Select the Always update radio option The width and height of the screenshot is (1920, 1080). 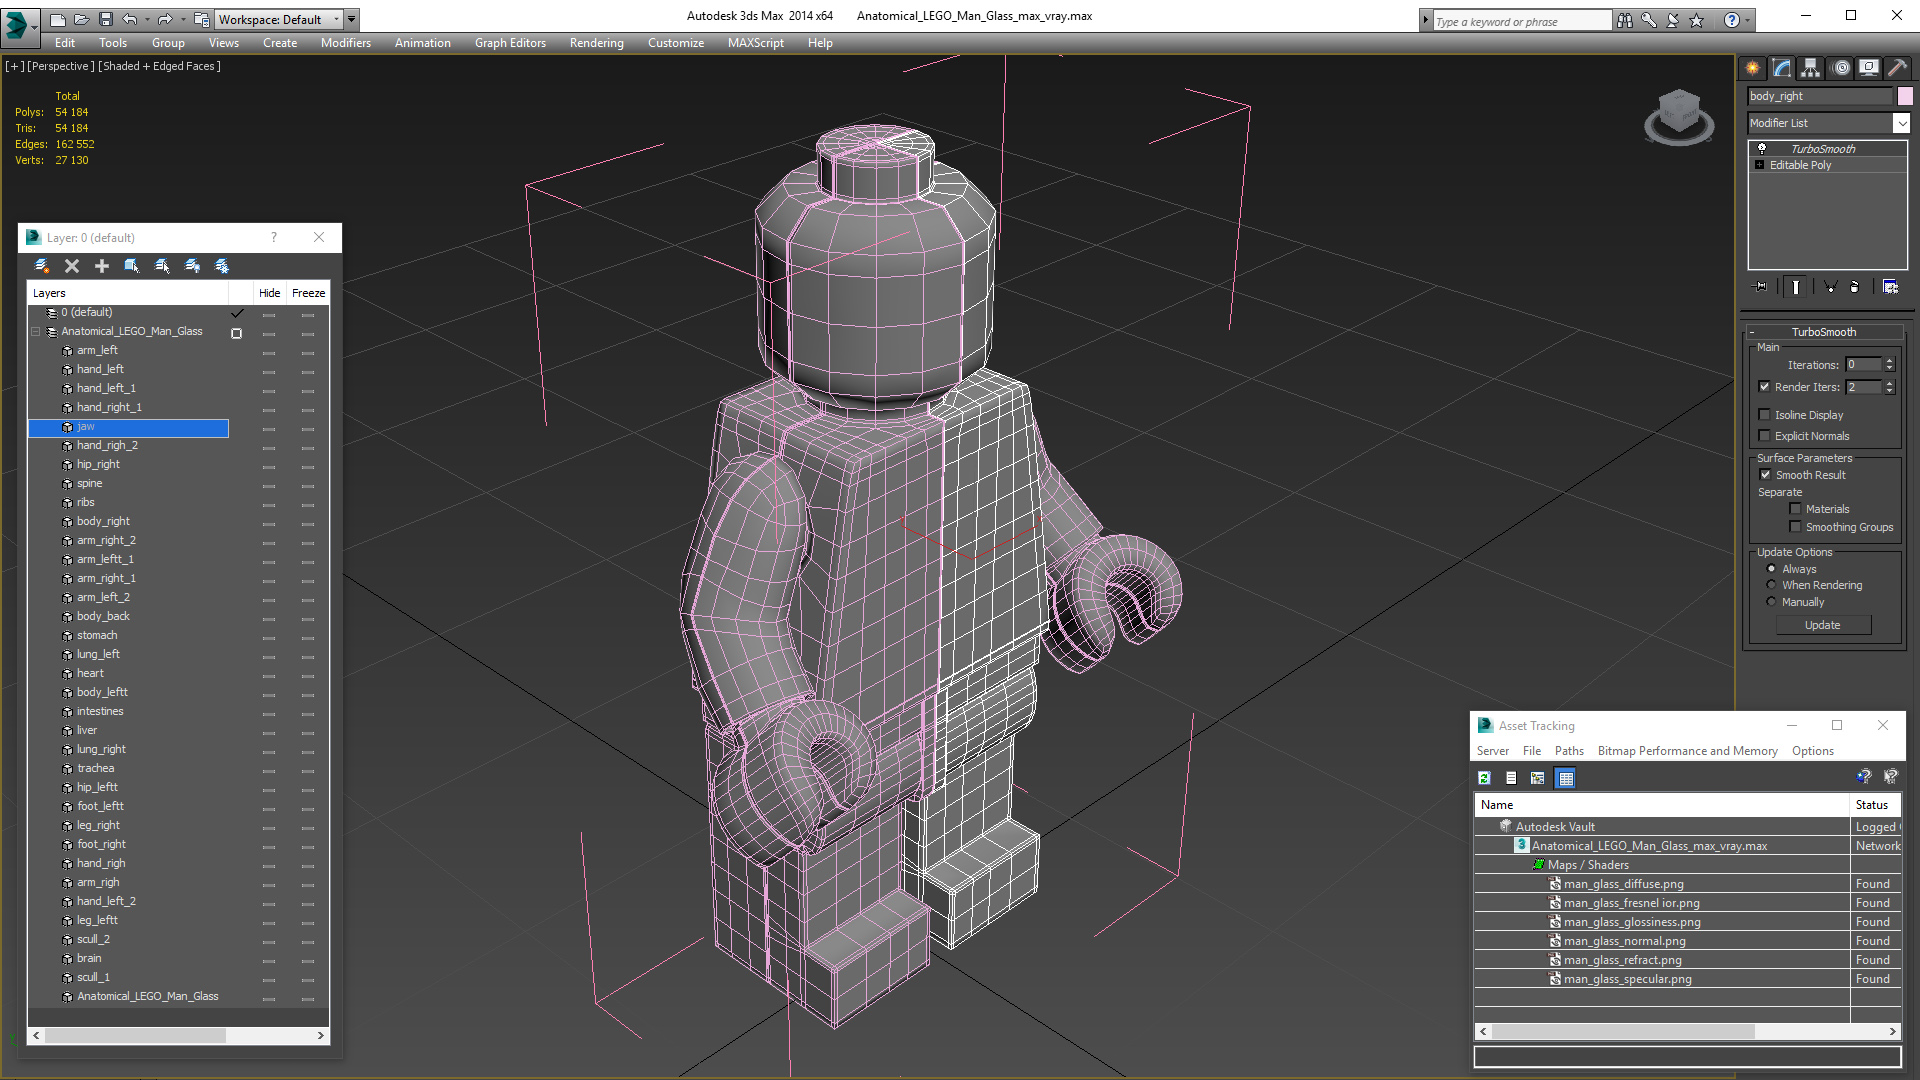click(1772, 569)
